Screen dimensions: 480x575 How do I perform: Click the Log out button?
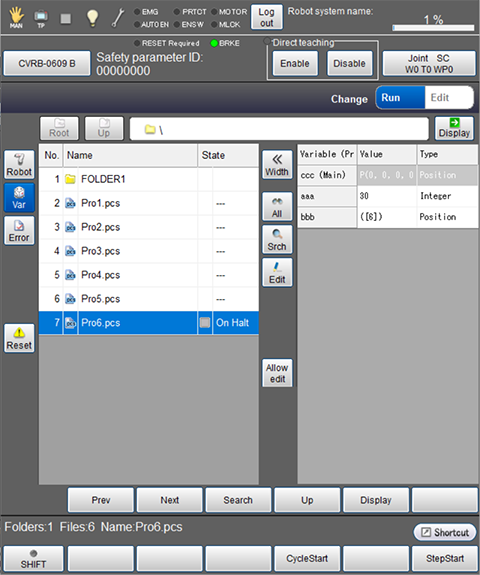[x=267, y=17]
